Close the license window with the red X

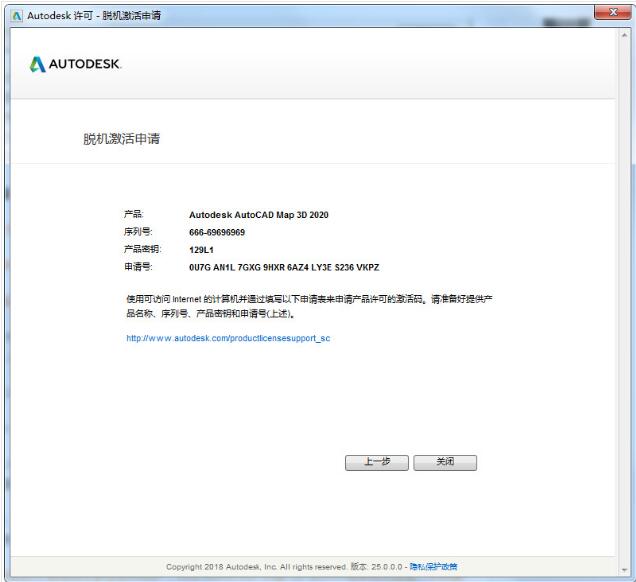[611, 12]
